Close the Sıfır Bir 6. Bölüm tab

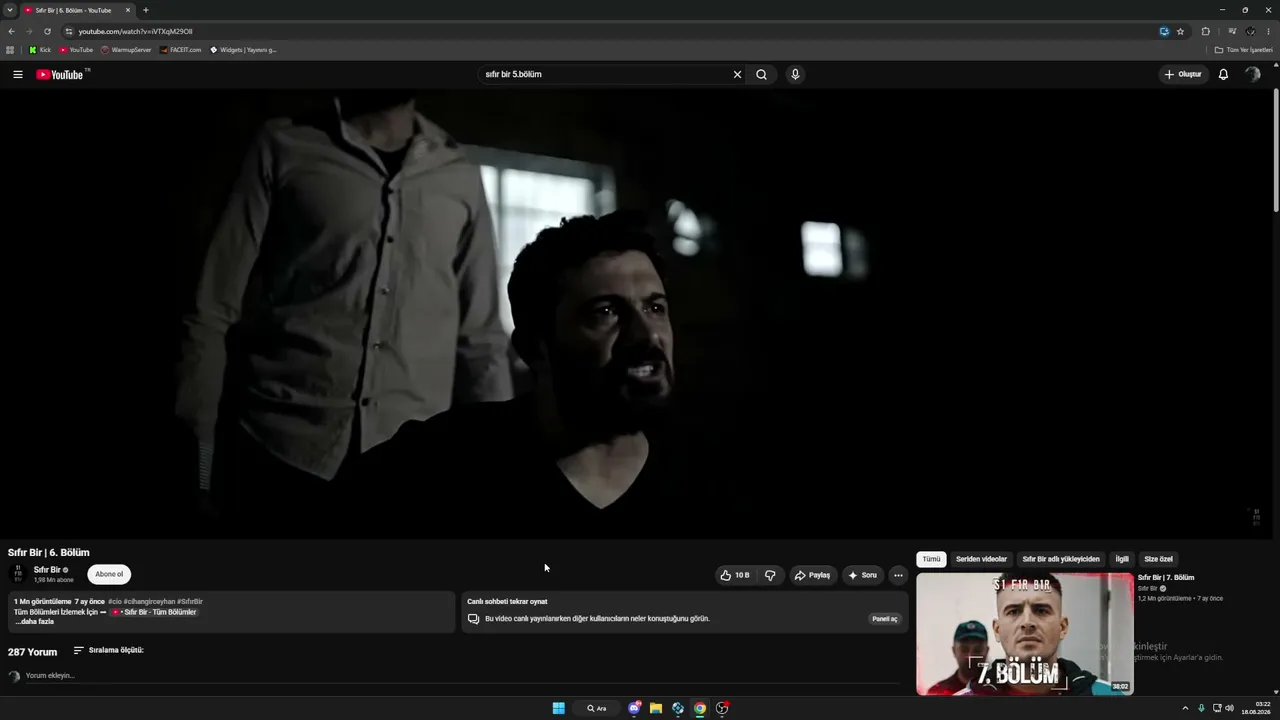[128, 10]
